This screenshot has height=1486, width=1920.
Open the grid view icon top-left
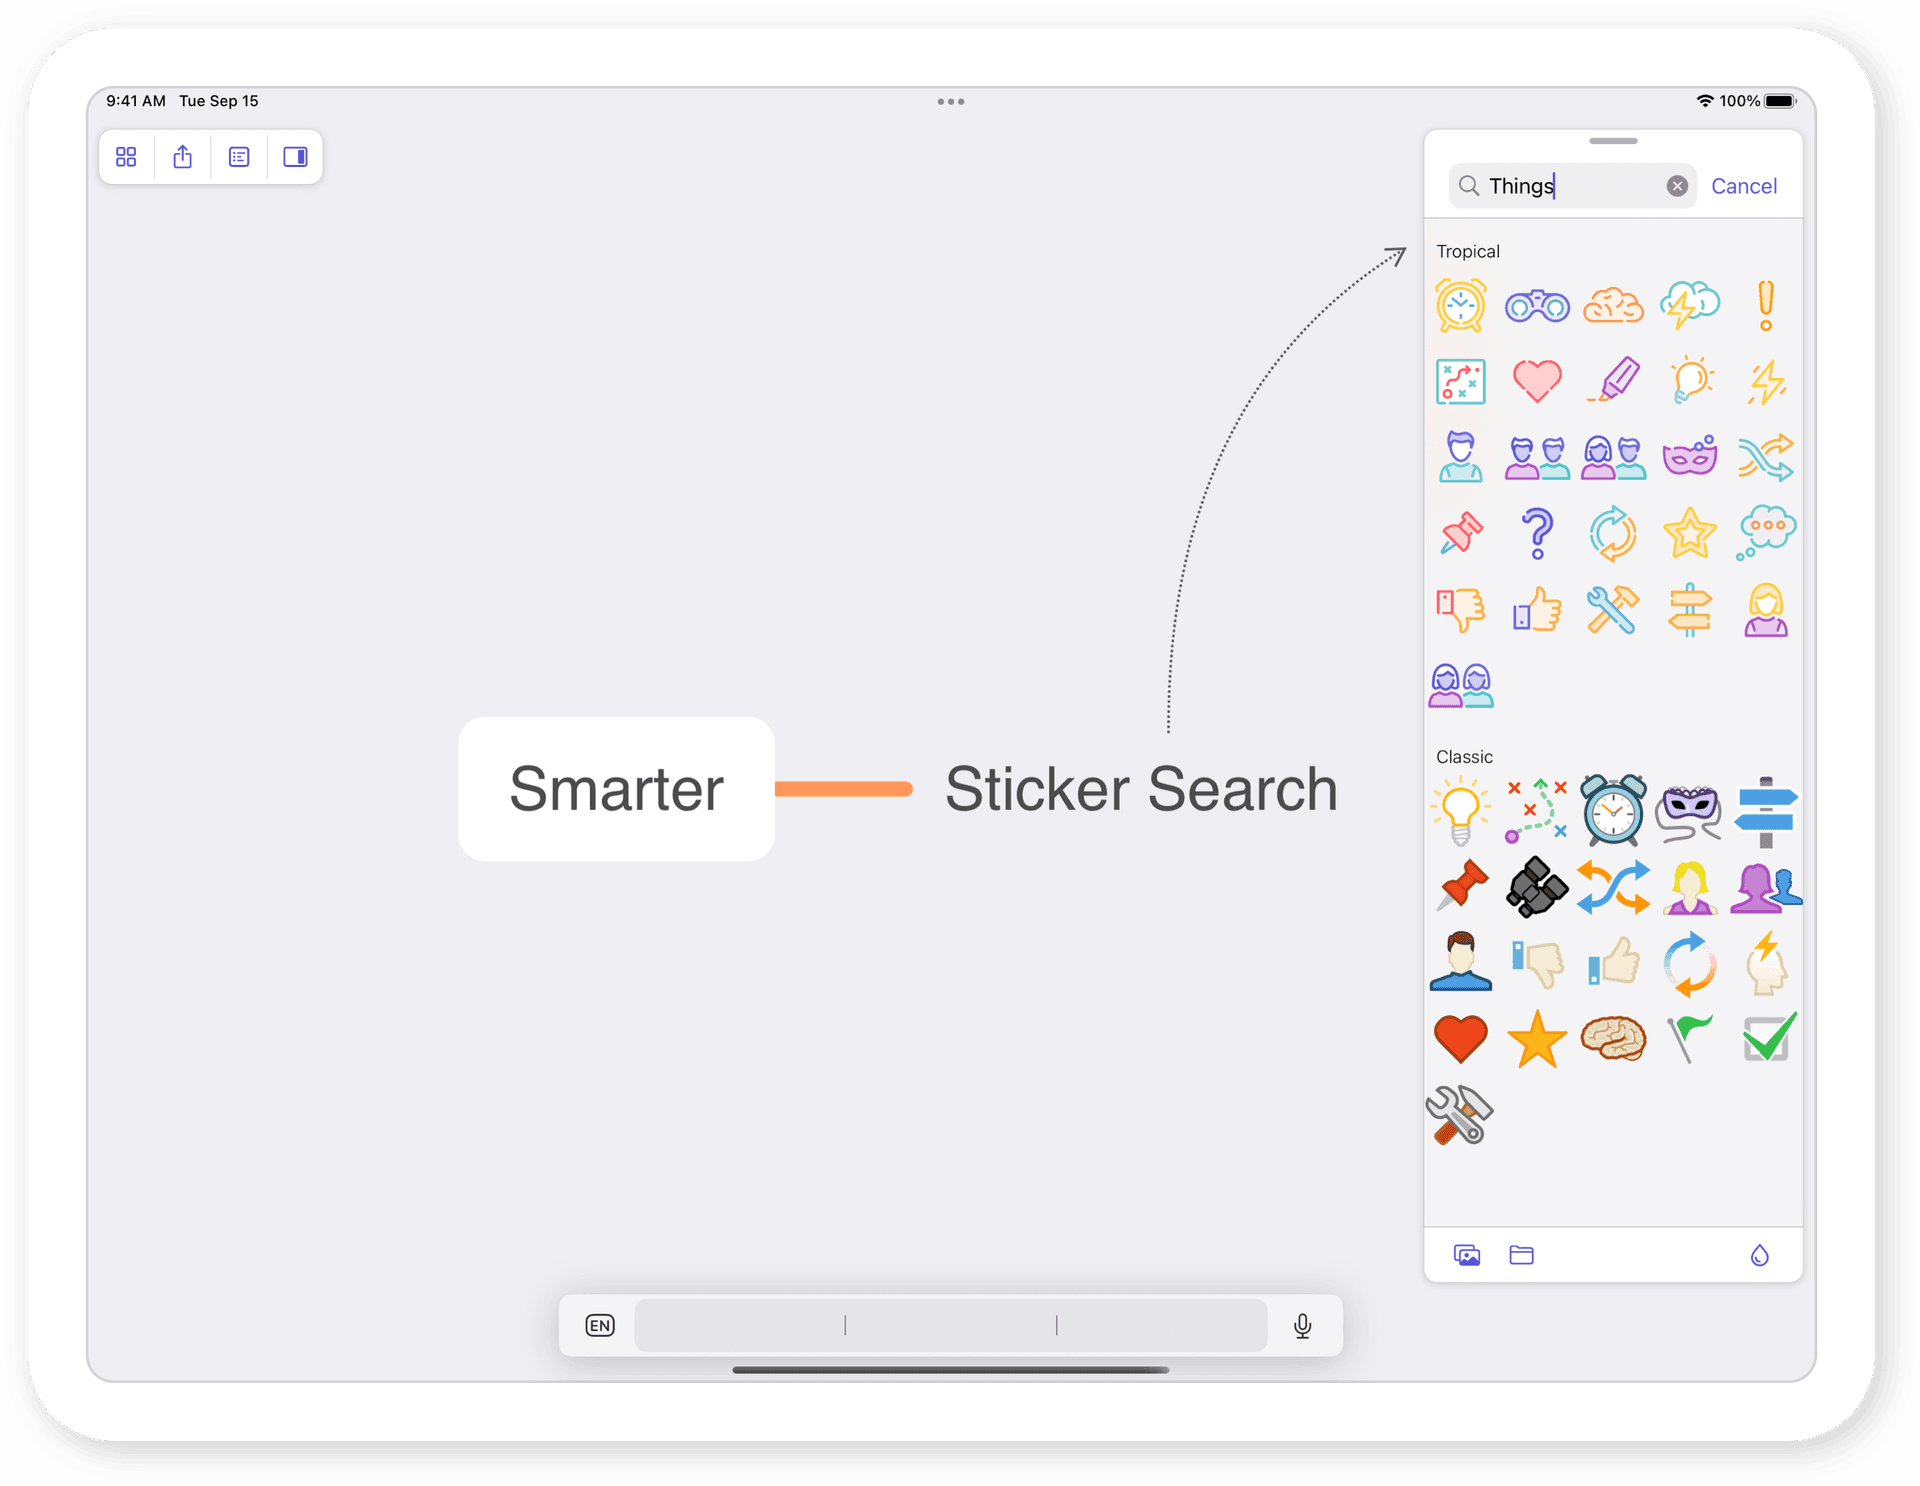[x=126, y=157]
